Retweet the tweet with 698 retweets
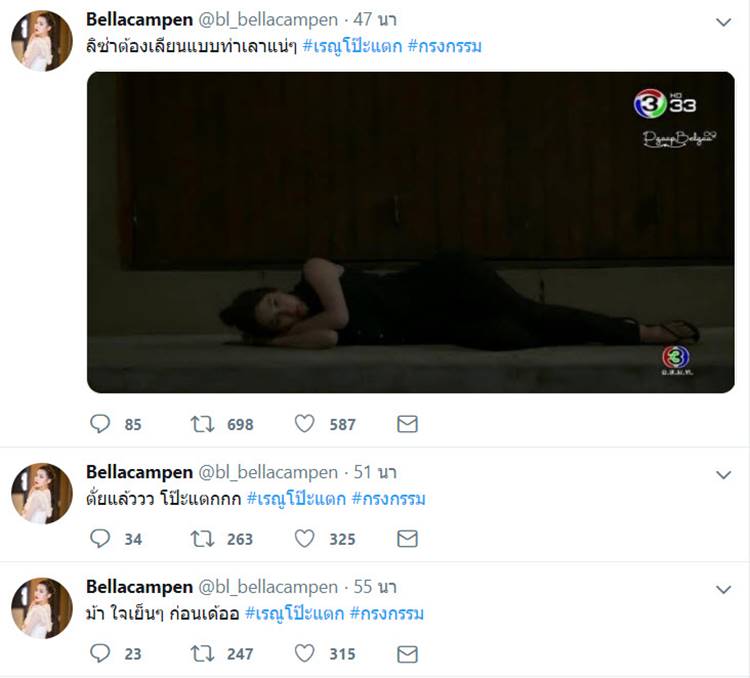The image size is (750, 678). click(204, 424)
